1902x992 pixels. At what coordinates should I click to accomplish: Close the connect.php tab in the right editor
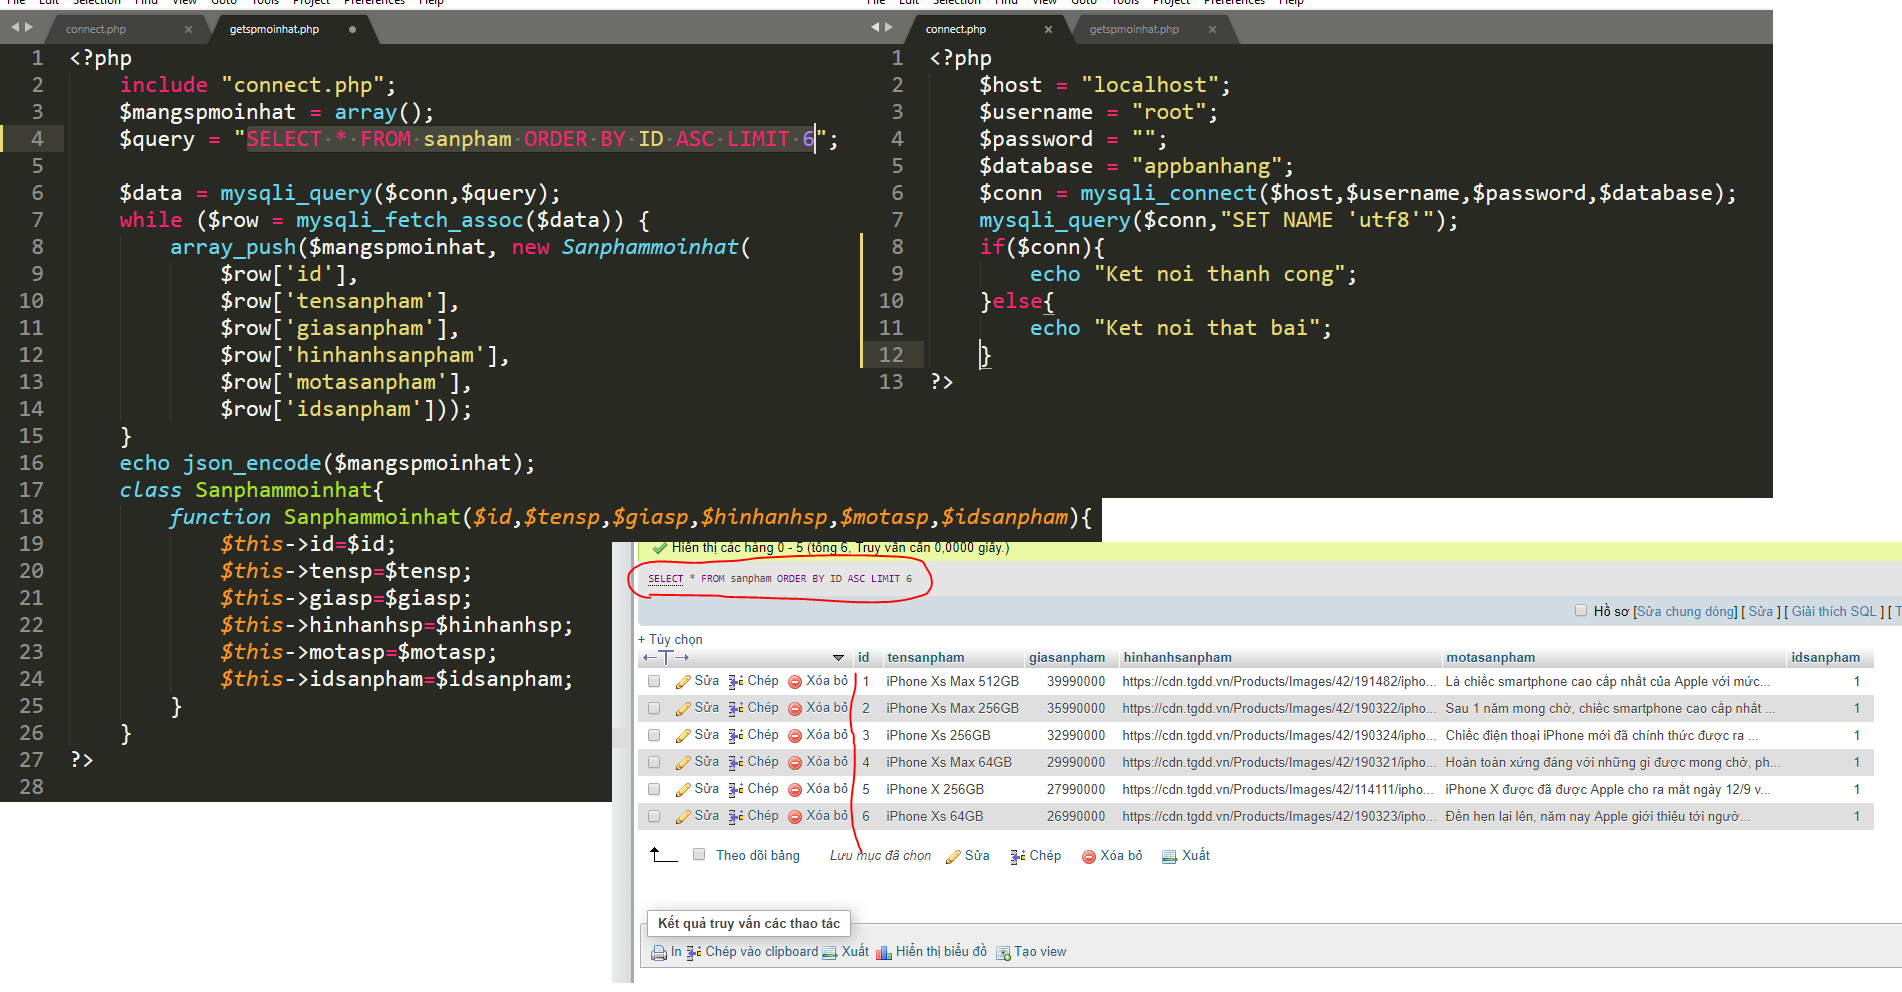(1048, 30)
